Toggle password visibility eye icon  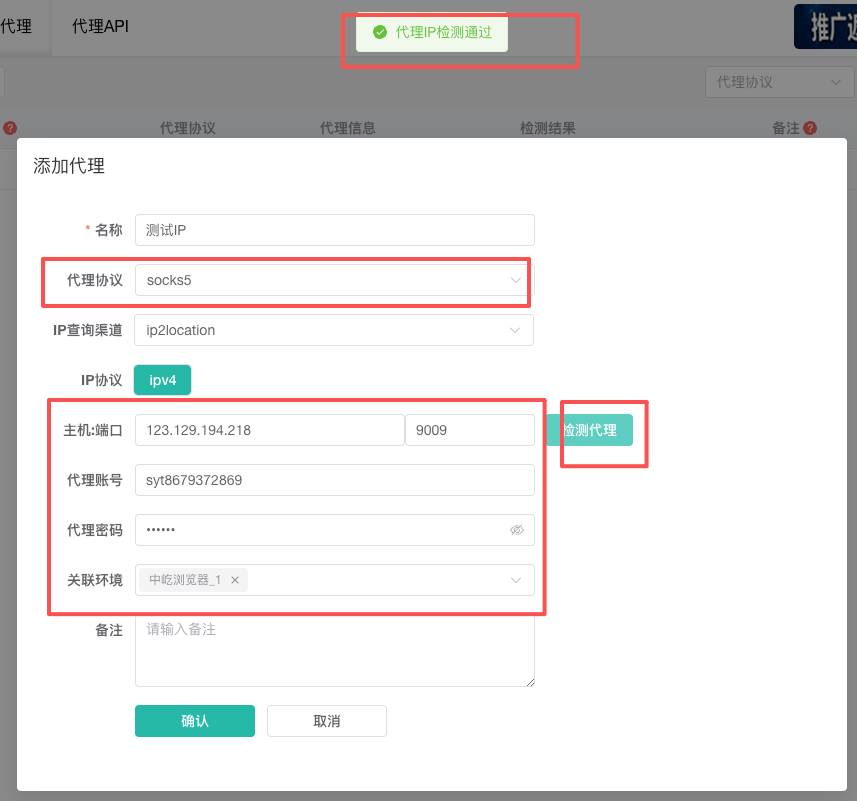(516, 530)
